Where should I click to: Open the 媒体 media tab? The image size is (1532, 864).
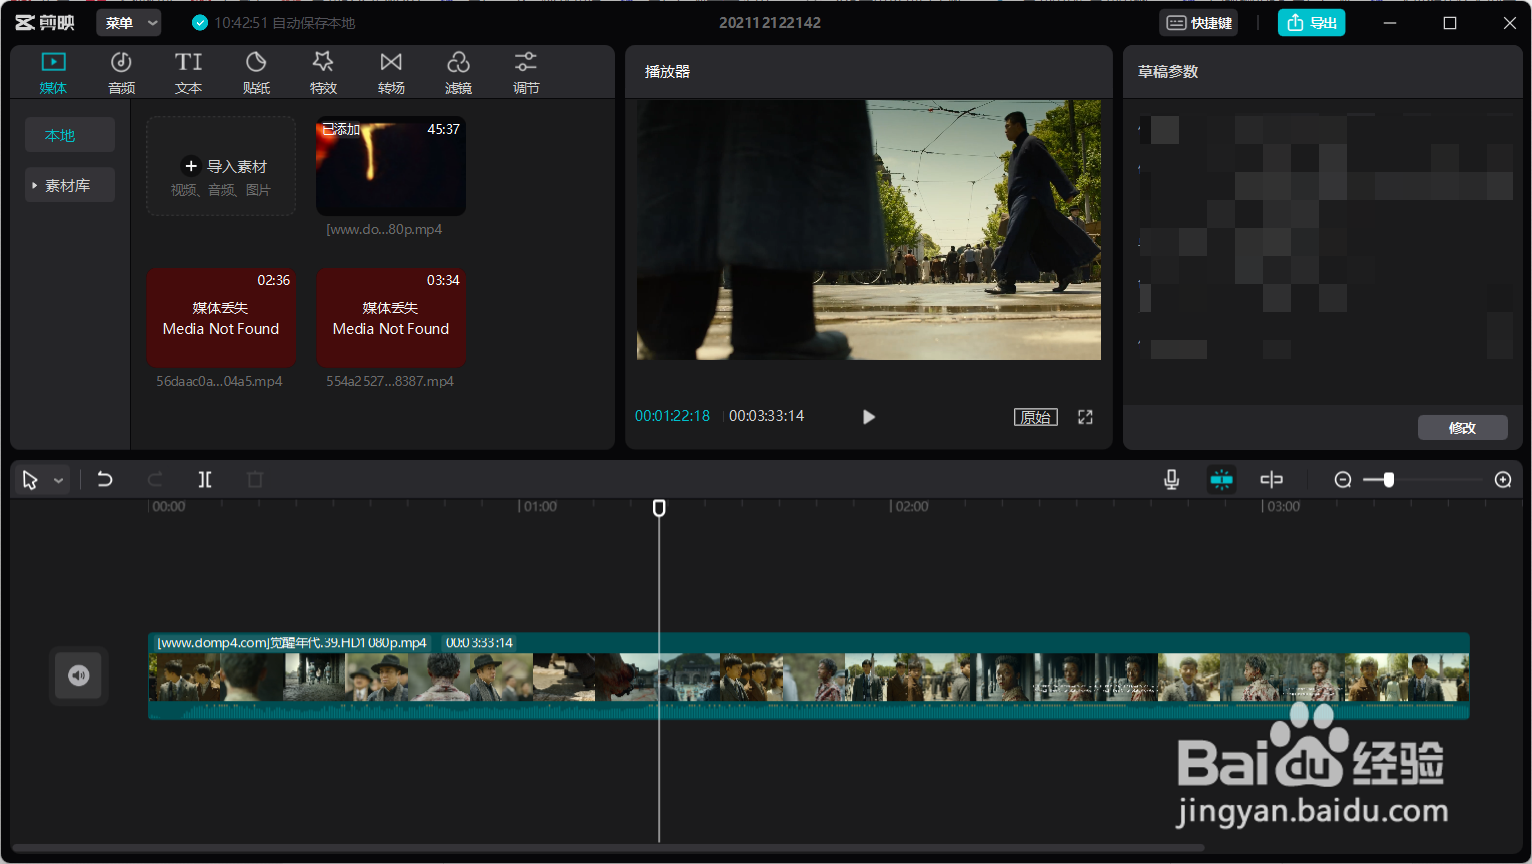tap(53, 73)
